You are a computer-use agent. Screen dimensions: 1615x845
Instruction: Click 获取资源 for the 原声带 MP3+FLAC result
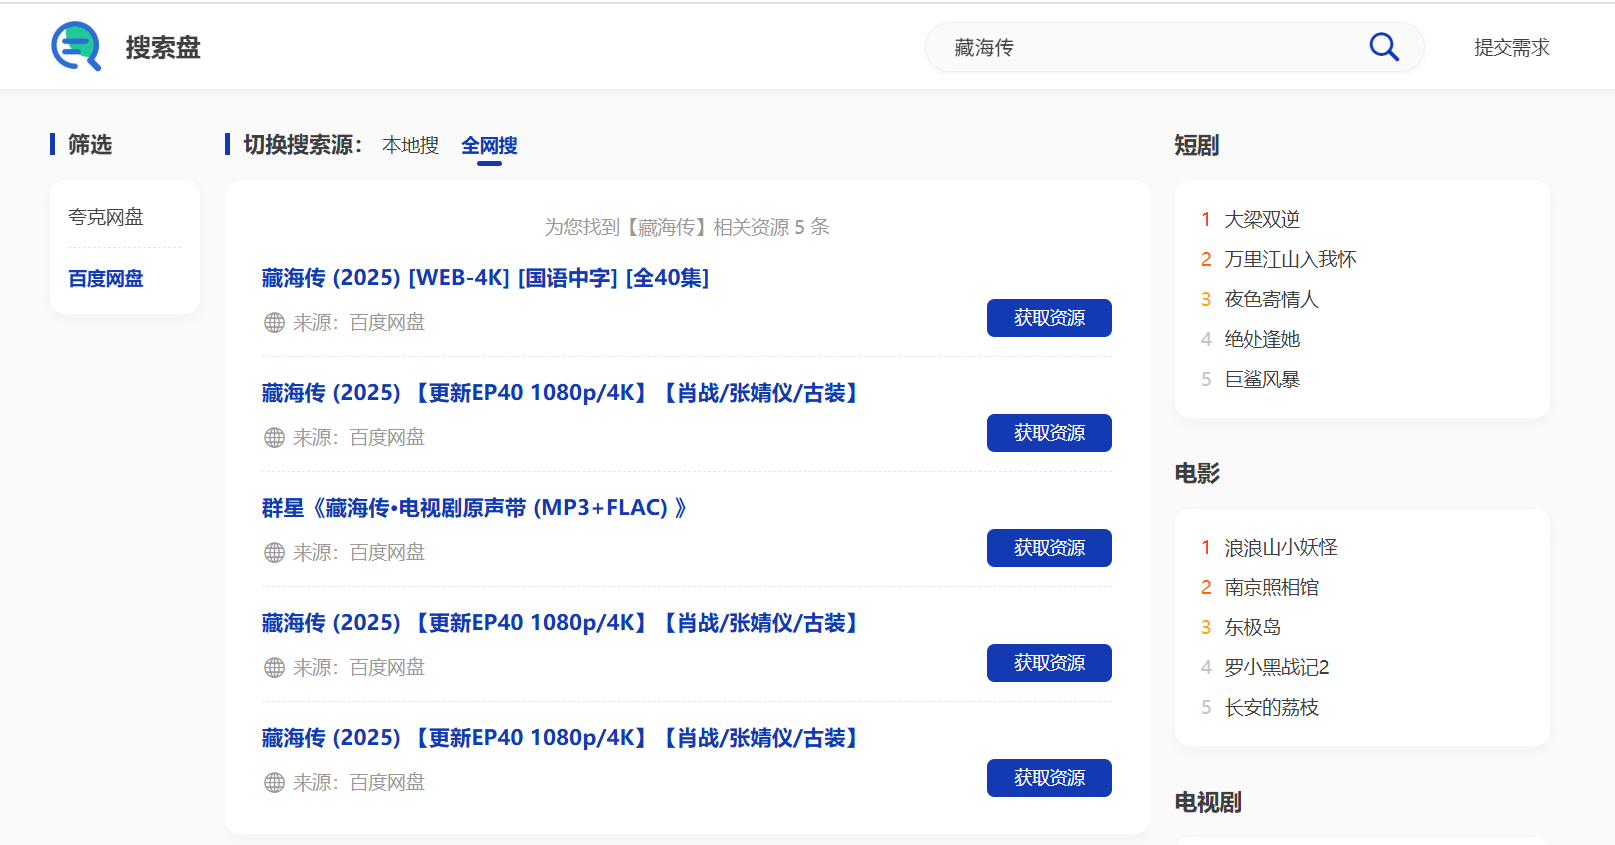point(1049,548)
